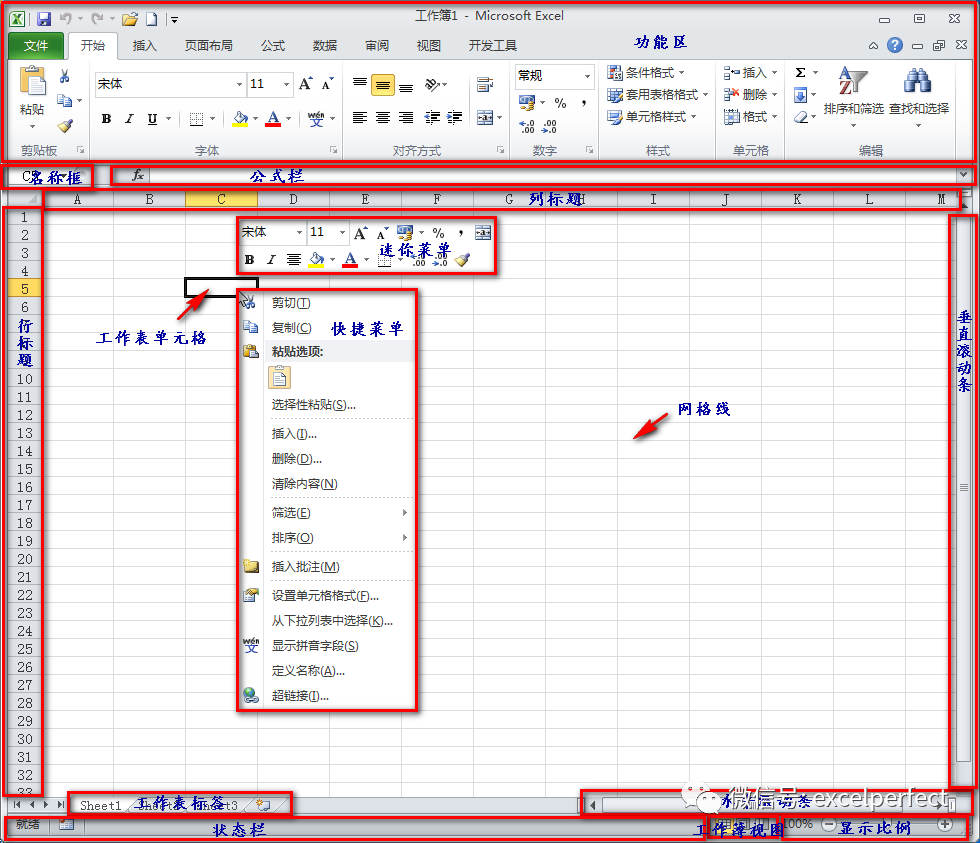Click the Increase Indent icon in alignment group
This screenshot has width=980, height=843.
(x=454, y=117)
